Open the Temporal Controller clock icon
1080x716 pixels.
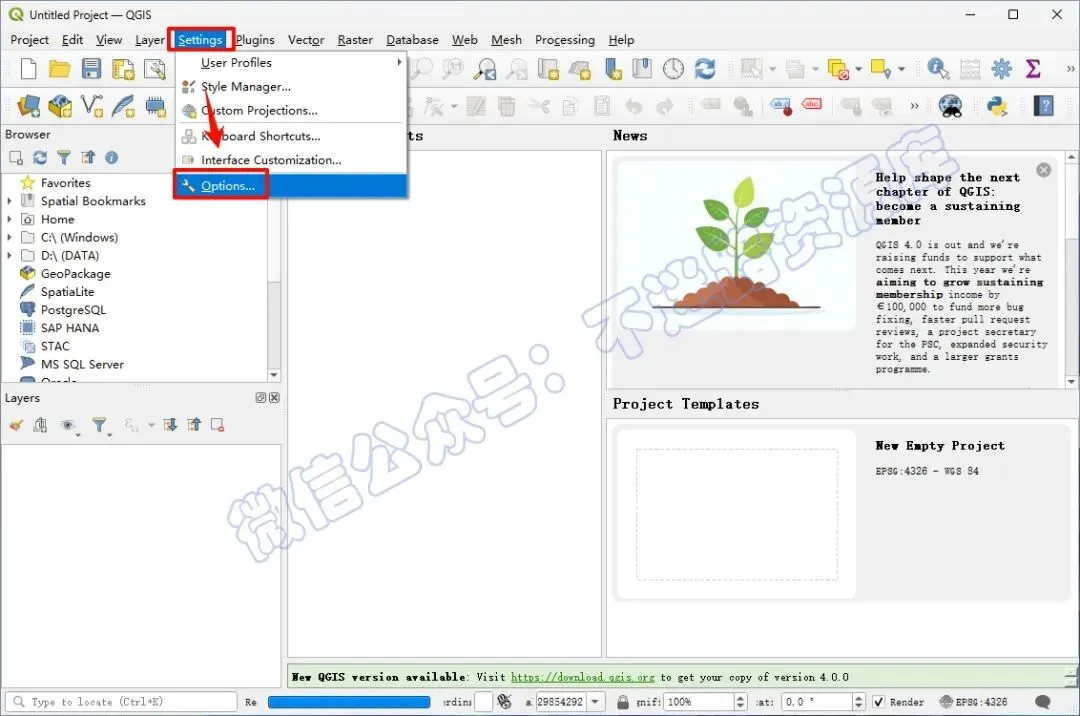[x=673, y=69]
